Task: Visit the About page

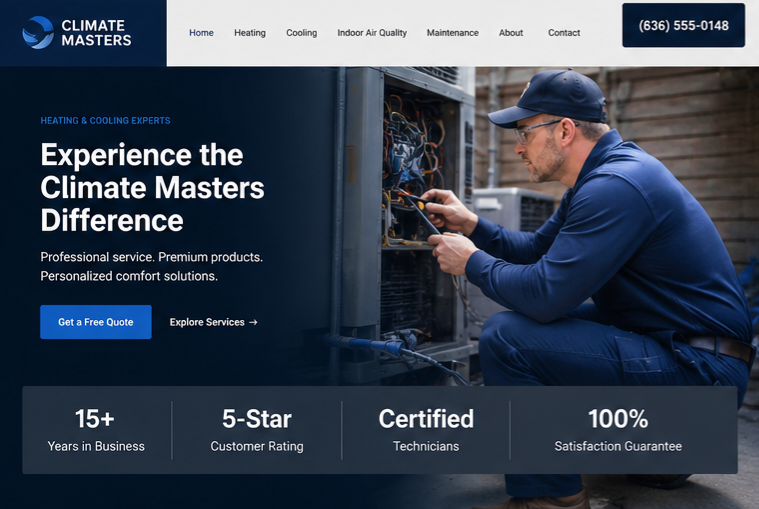Action: tap(511, 32)
